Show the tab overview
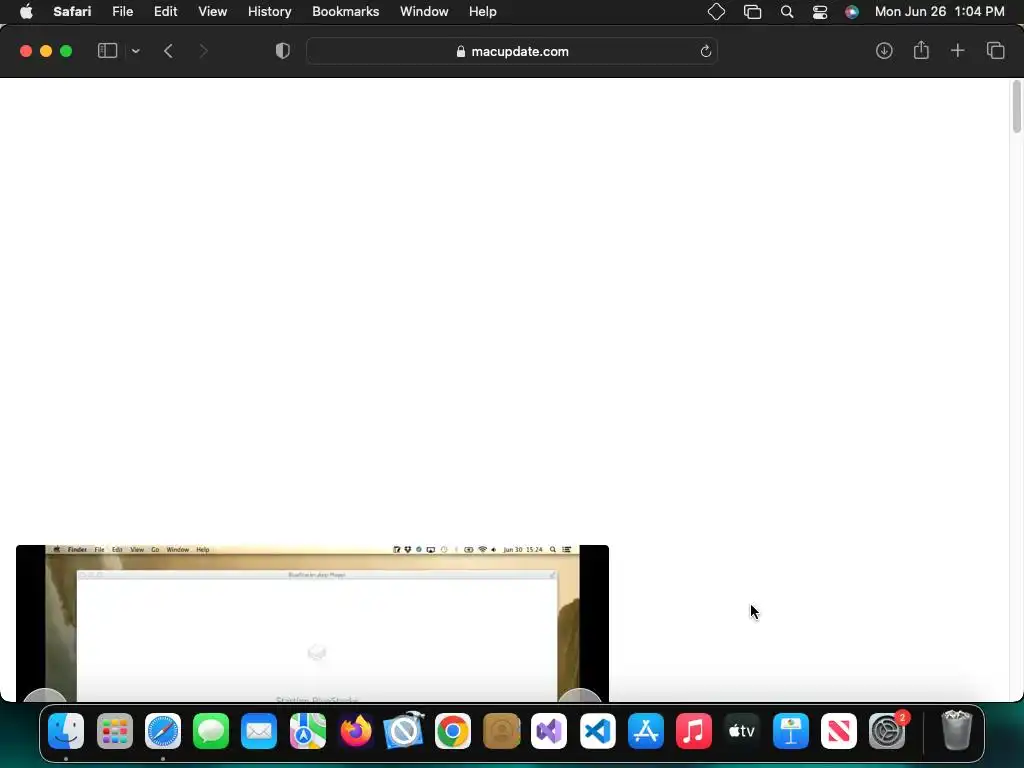The width and height of the screenshot is (1024, 768). [x=995, y=51]
